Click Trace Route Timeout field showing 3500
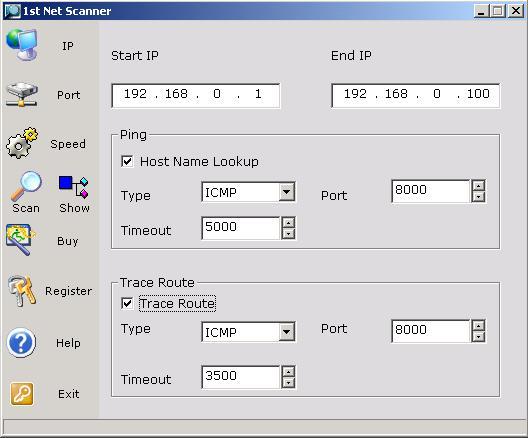This screenshot has height=438, width=528. click(241, 377)
